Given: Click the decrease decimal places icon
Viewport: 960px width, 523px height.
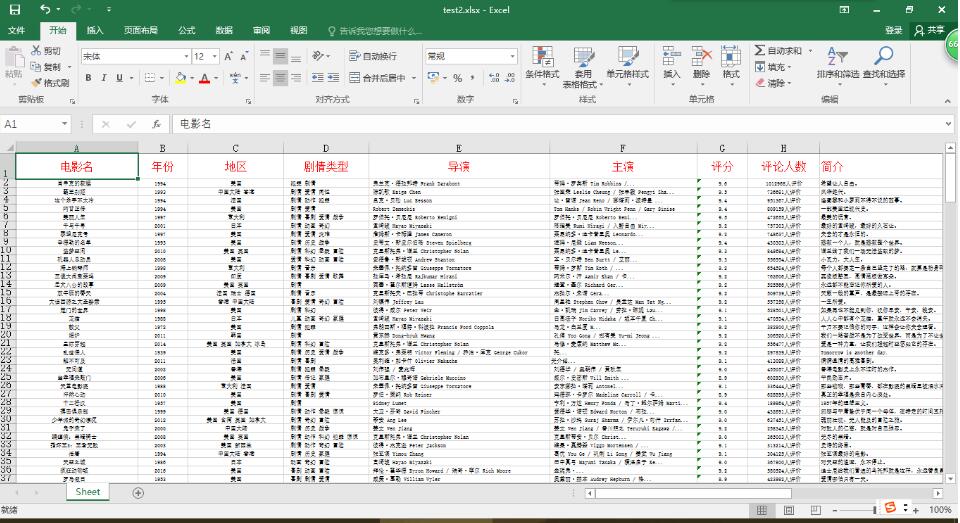Looking at the screenshot, I should pyautogui.click(x=510, y=78).
